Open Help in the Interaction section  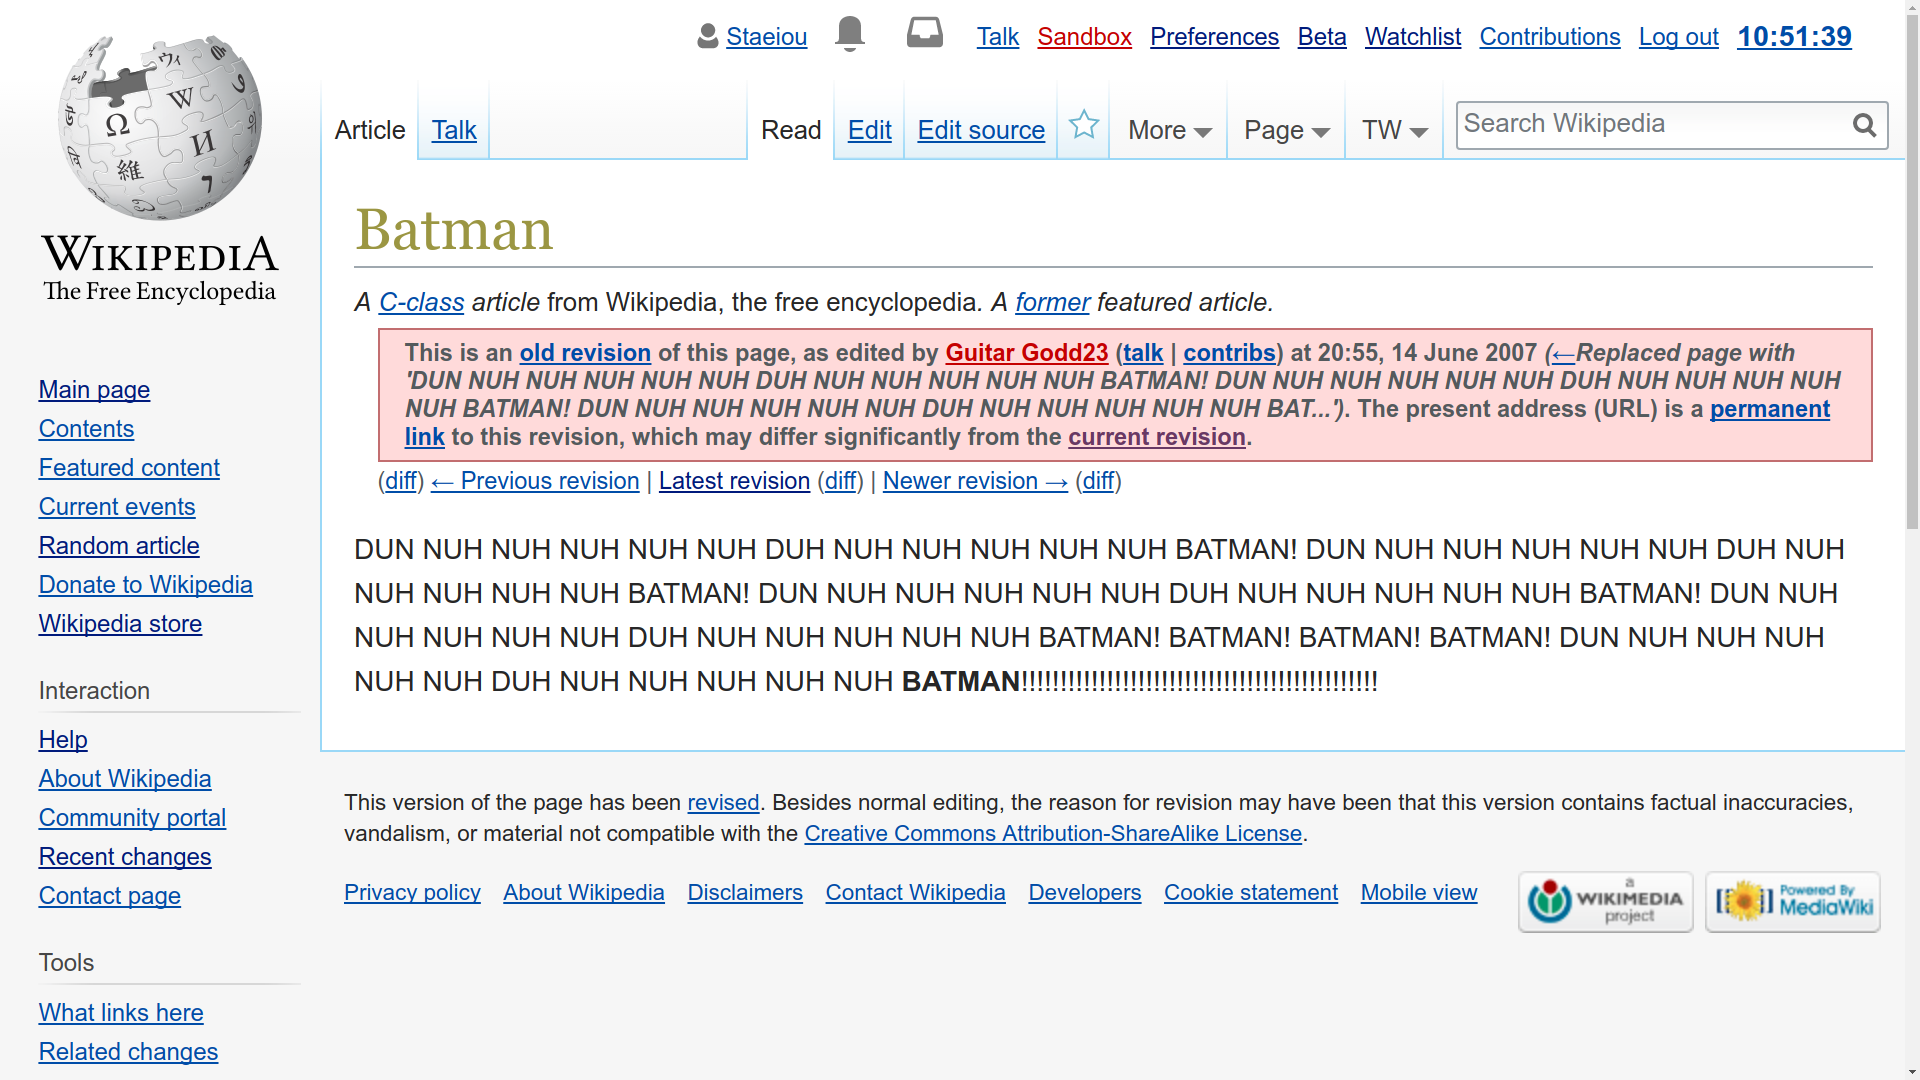pyautogui.click(x=63, y=740)
